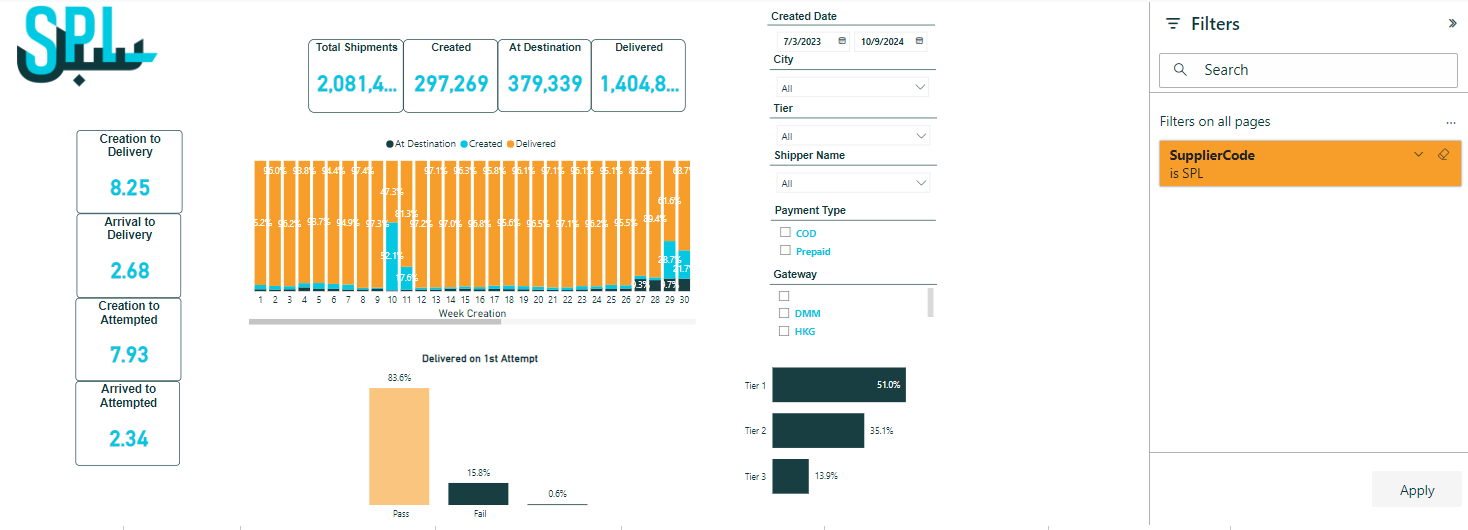Clear the SupplierCode filter with eraser icon
Image resolution: width=1468 pixels, height=530 pixels.
(x=1442, y=155)
